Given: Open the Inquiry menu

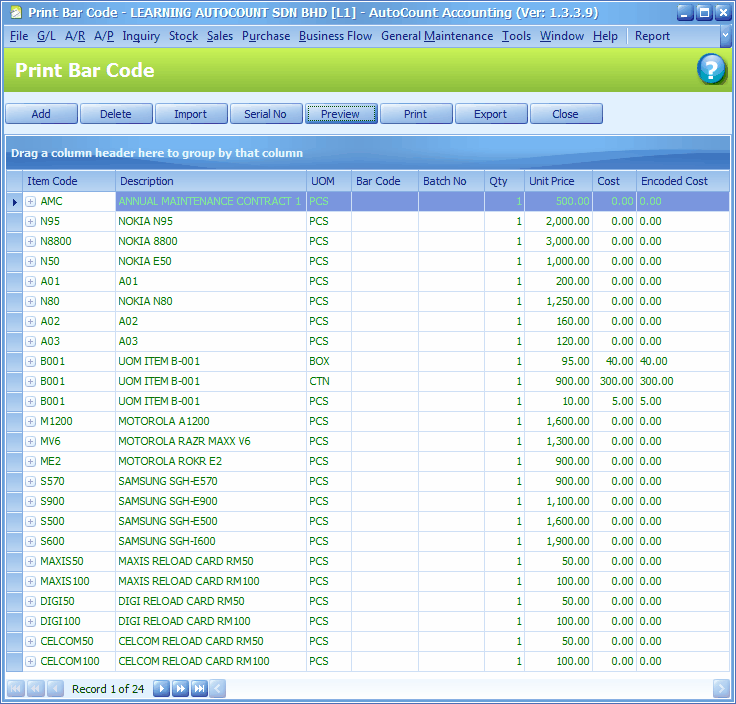Looking at the screenshot, I should [141, 36].
